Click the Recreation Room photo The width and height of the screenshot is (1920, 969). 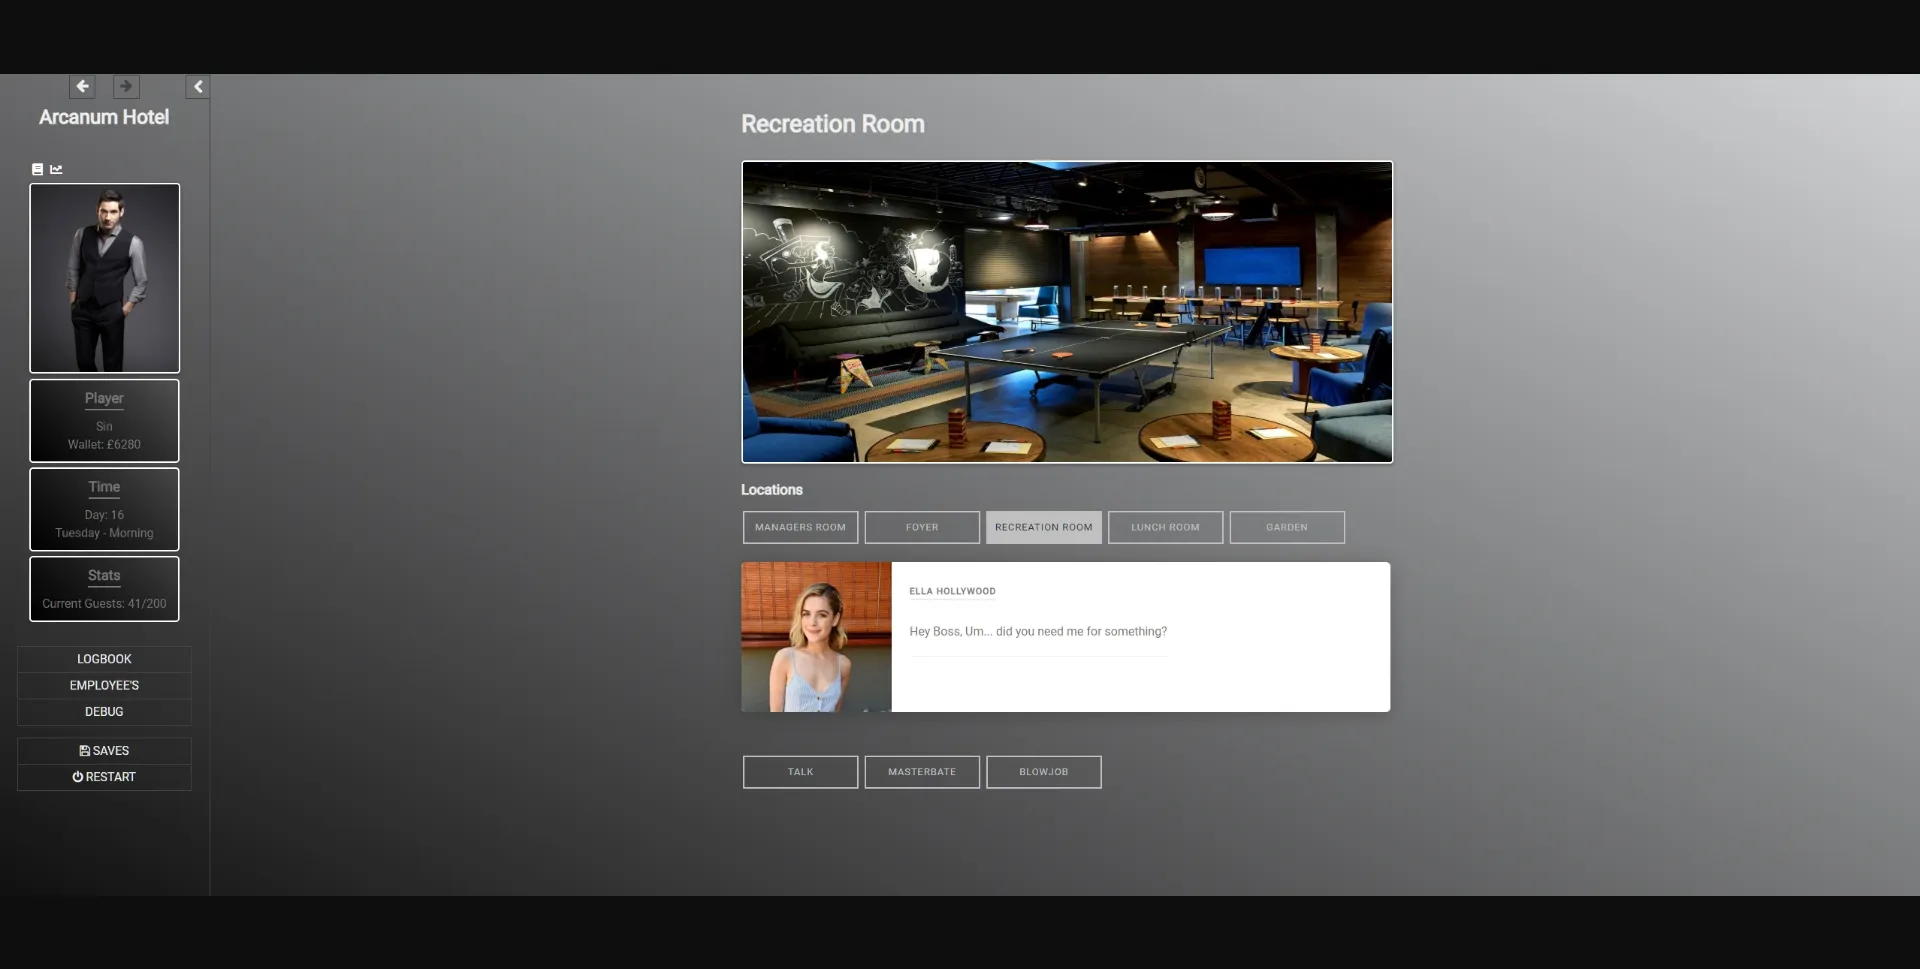(x=1066, y=312)
